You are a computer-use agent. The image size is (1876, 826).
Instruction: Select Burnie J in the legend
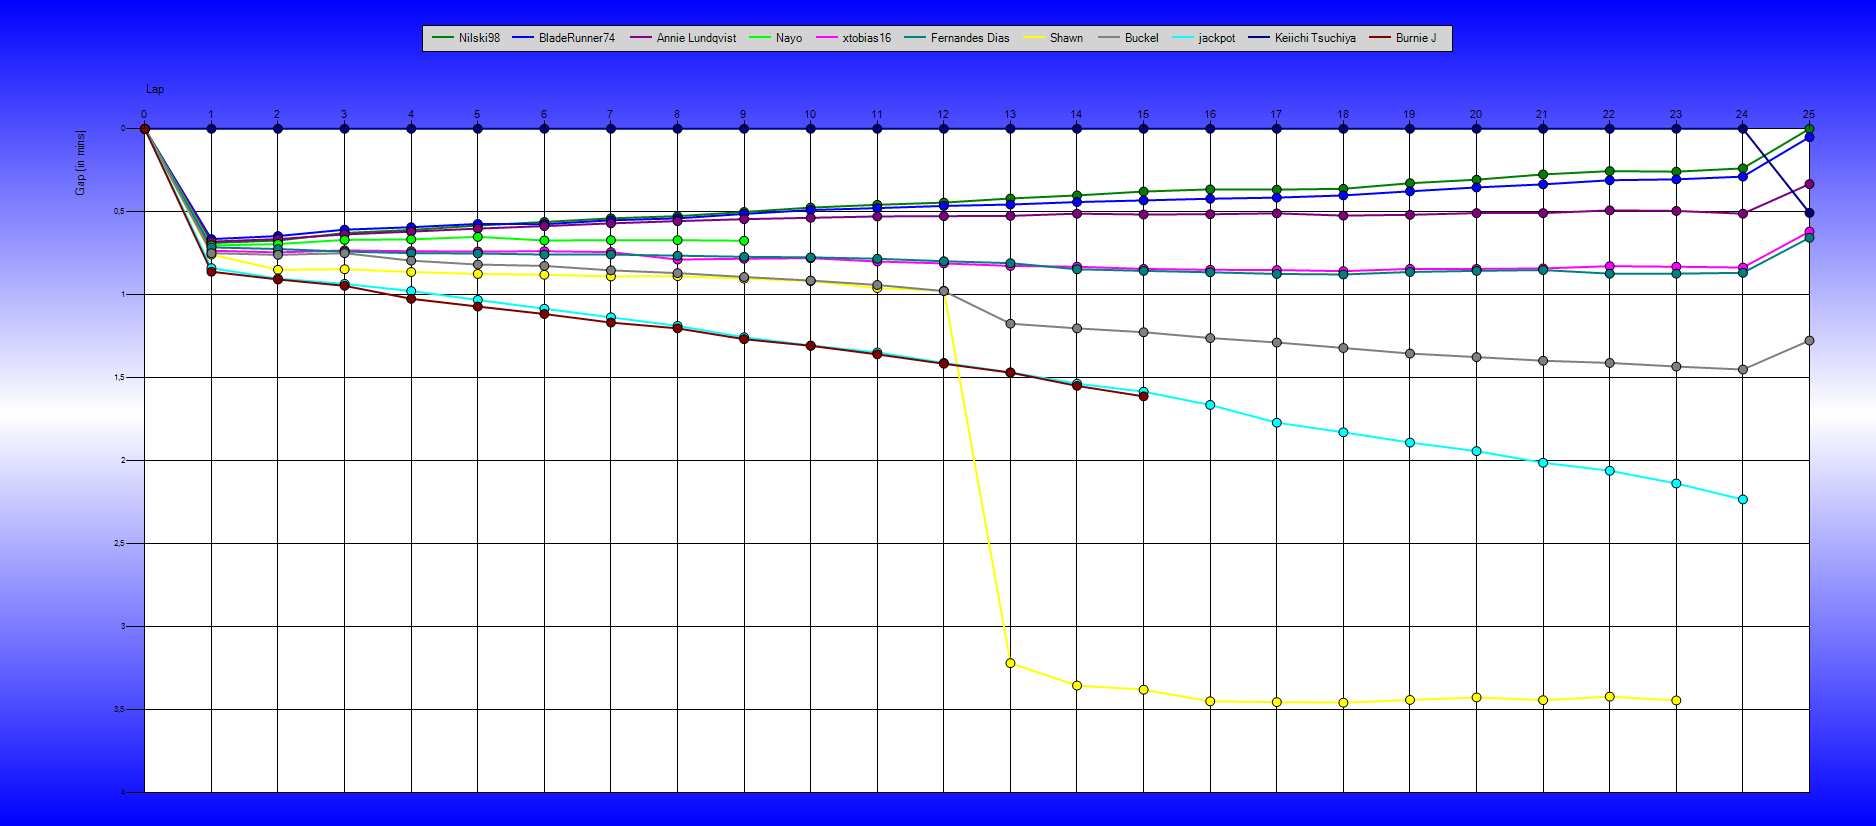[x=1415, y=38]
